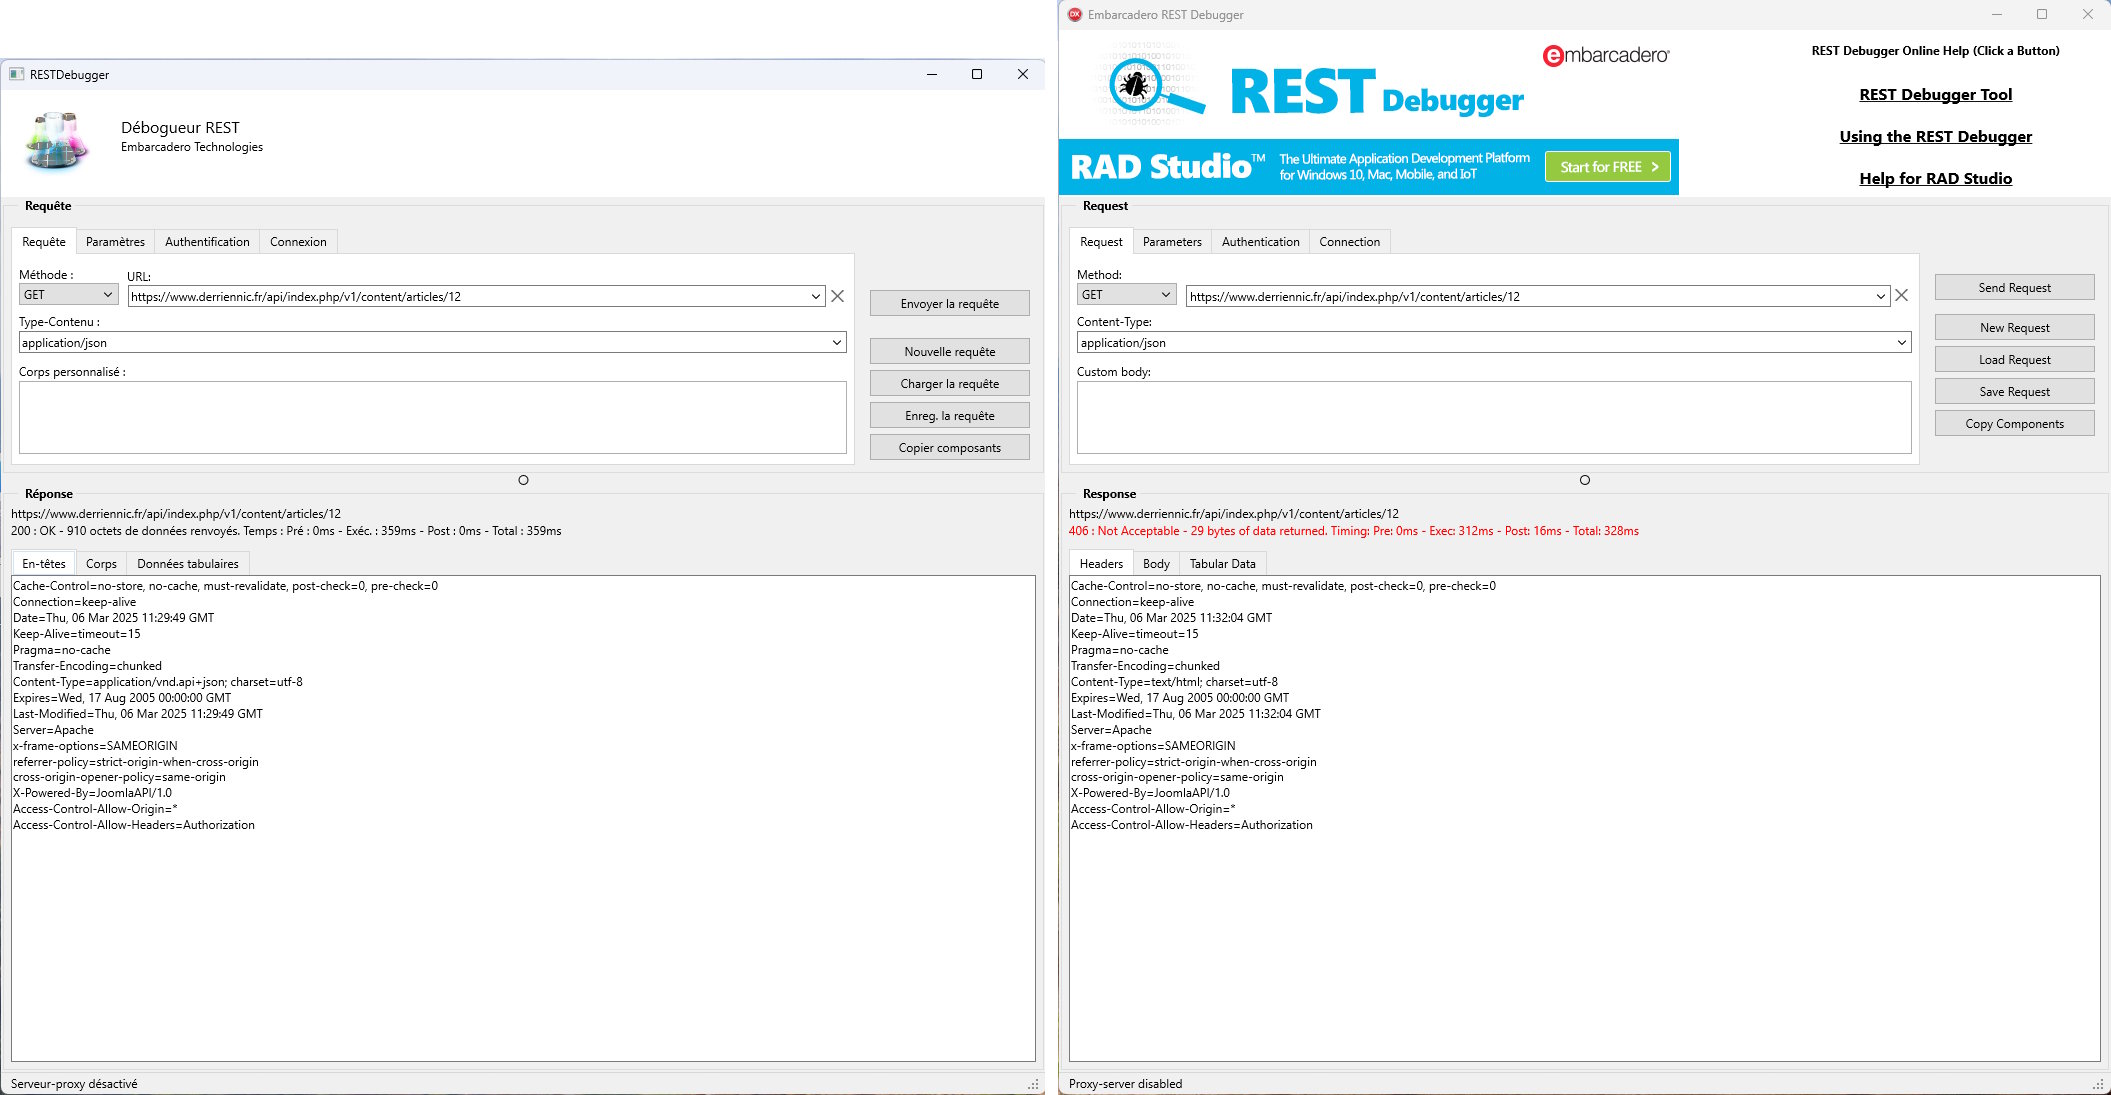Screen dimensions: 2111x1095
Task: Minimize the Embarcadero REST Debugger window
Action: point(1997,15)
